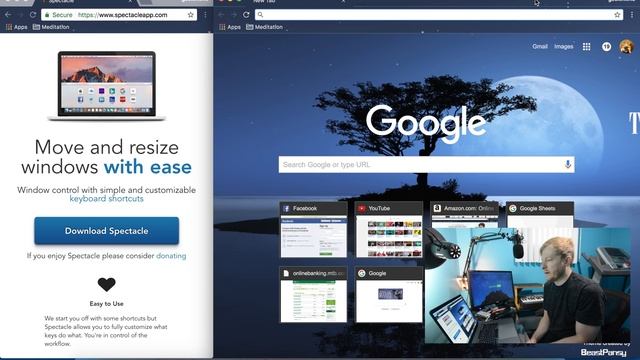Open the Google apps grid

point(587,47)
